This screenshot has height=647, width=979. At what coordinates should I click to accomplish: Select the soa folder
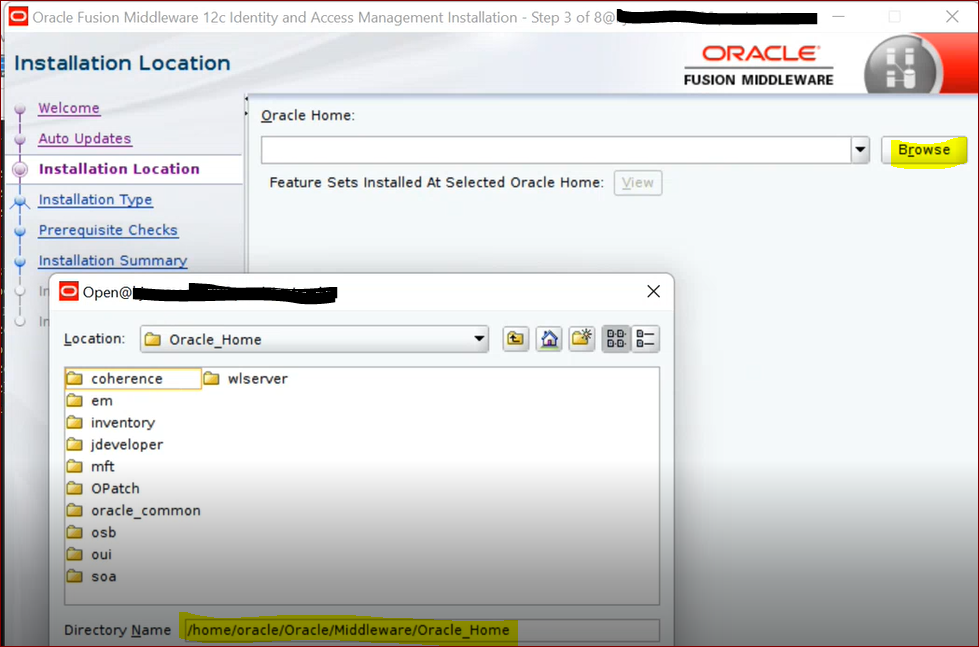92,576
